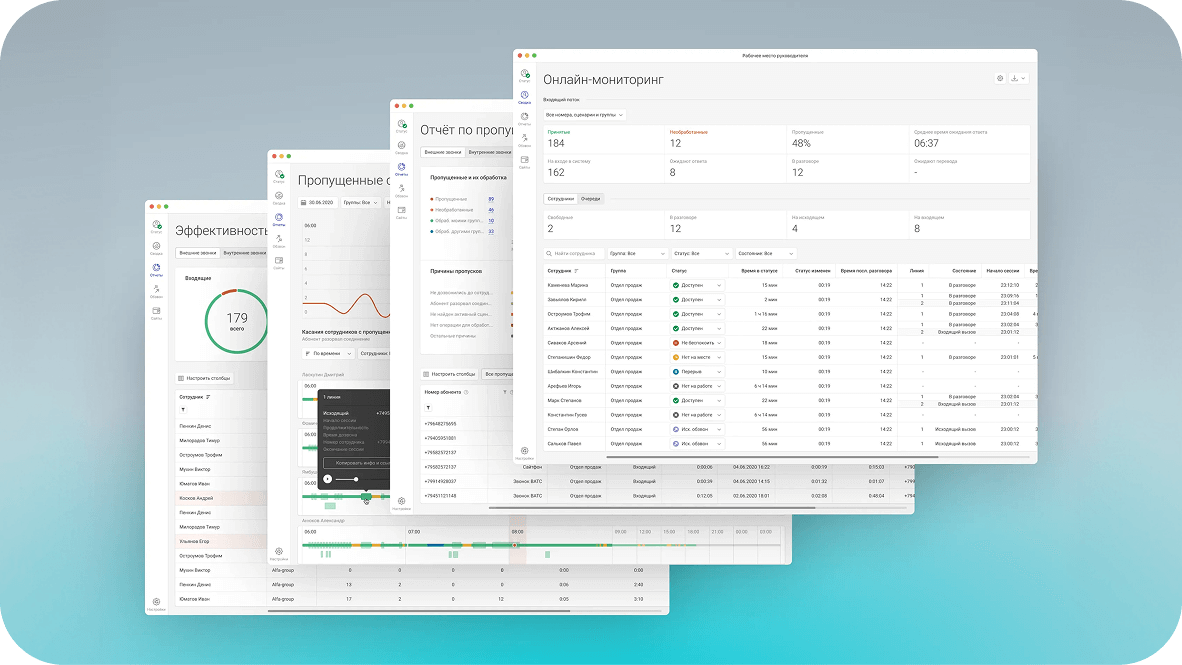Viewport: 1182px width, 665px height.
Task: Open Сводка icon in Пропущенные window sidebar
Action: [279, 197]
